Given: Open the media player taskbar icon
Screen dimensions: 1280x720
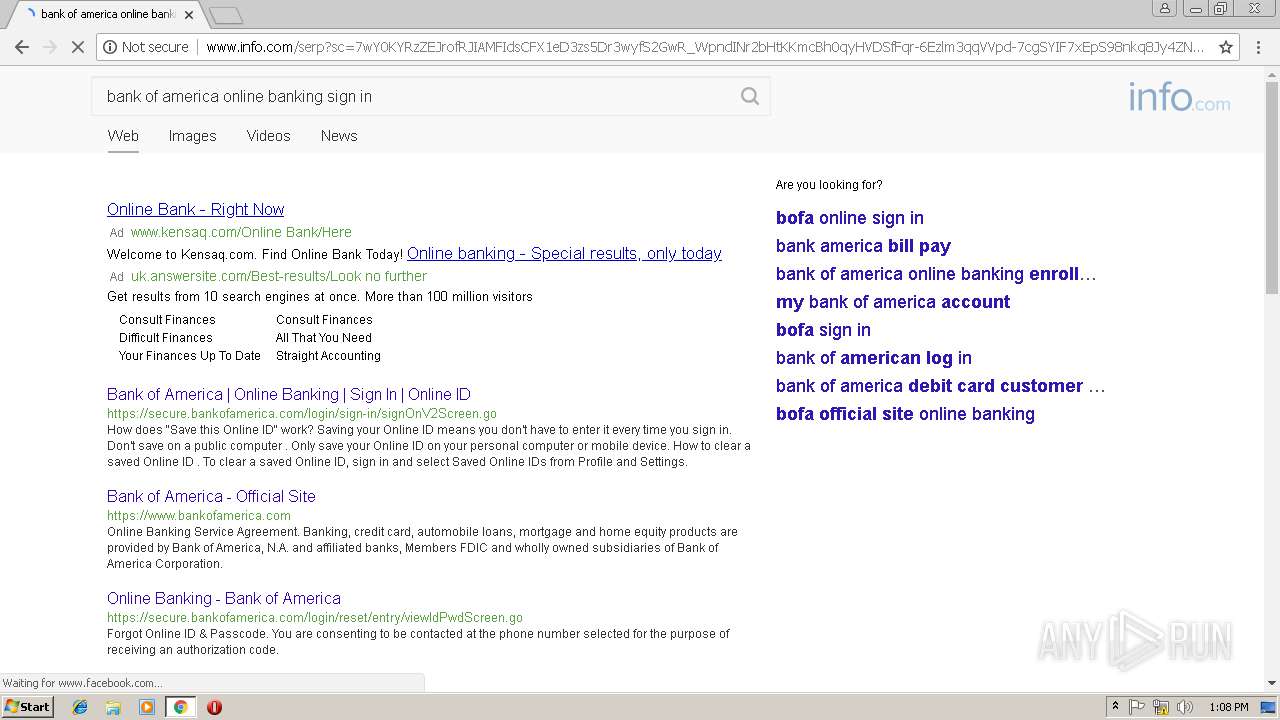Looking at the screenshot, I should 147,707.
